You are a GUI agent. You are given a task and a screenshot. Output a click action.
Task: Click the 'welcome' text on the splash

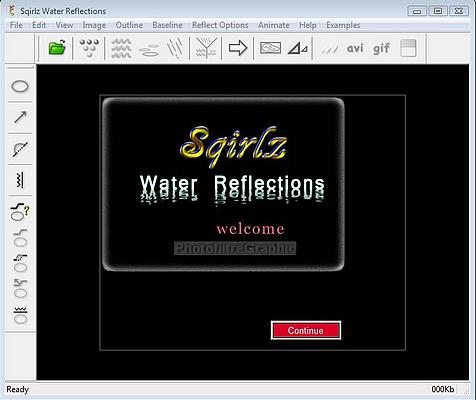coord(250,229)
